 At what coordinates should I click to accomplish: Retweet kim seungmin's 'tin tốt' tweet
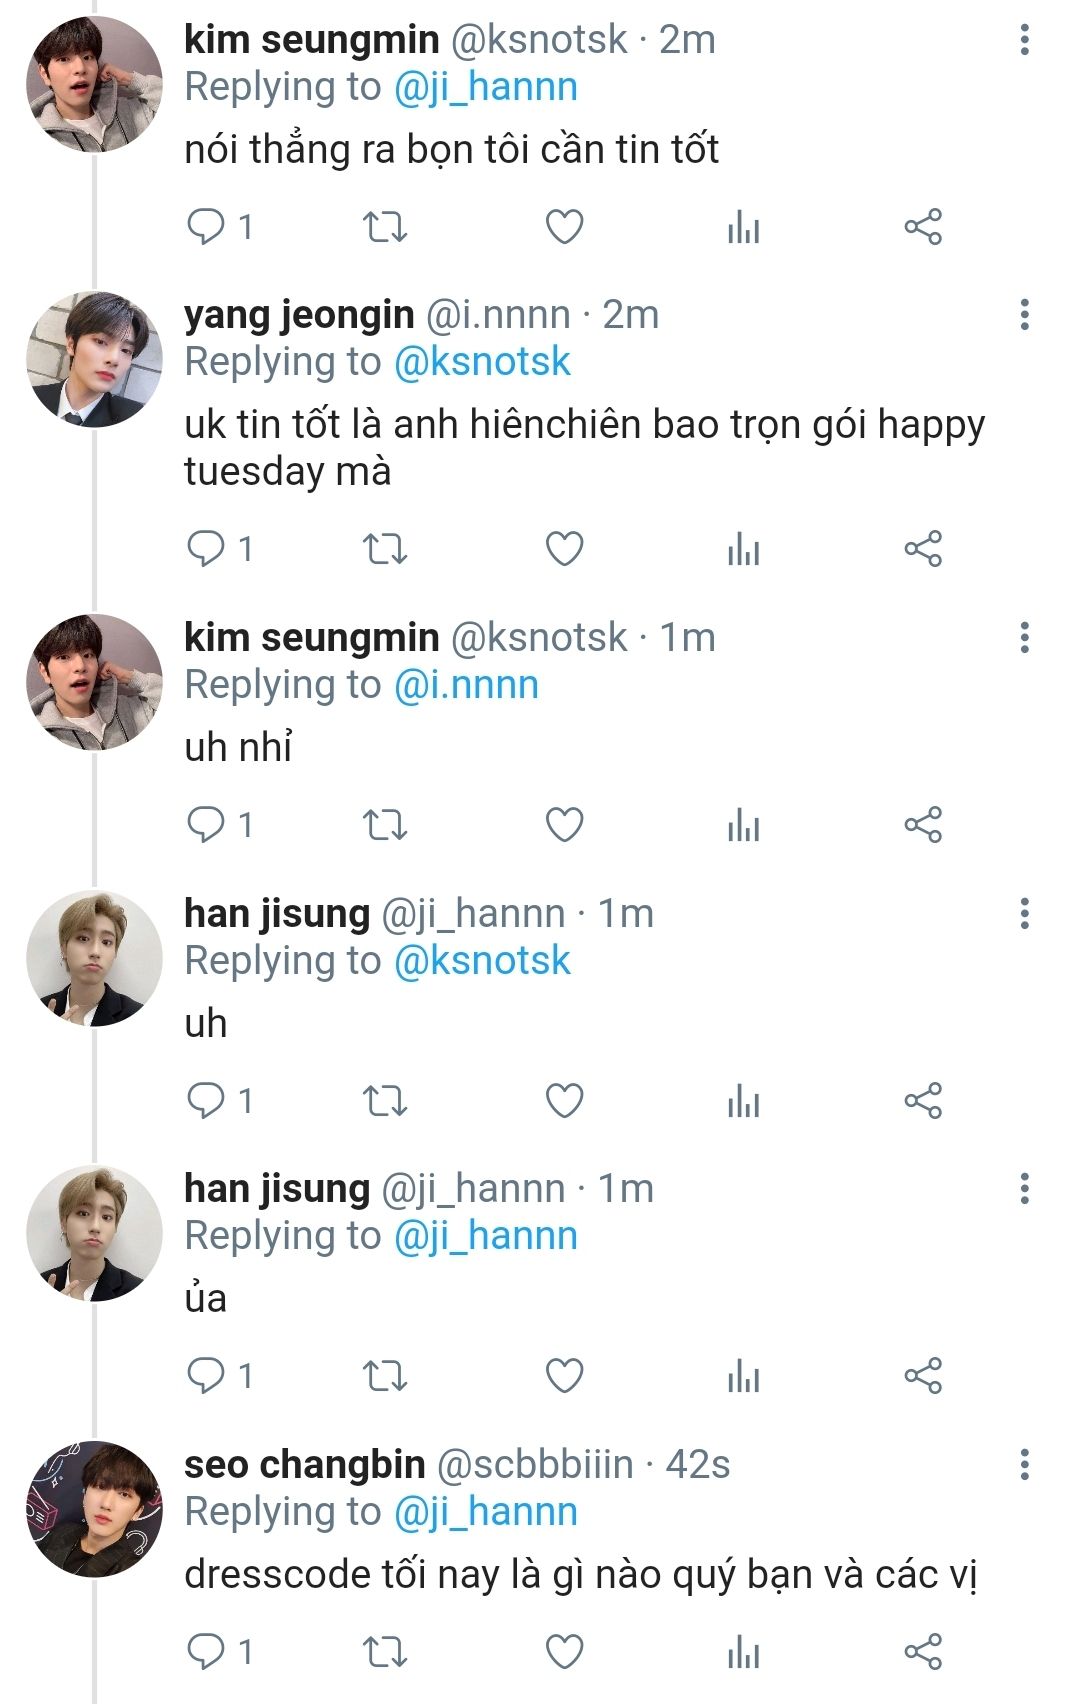384,227
